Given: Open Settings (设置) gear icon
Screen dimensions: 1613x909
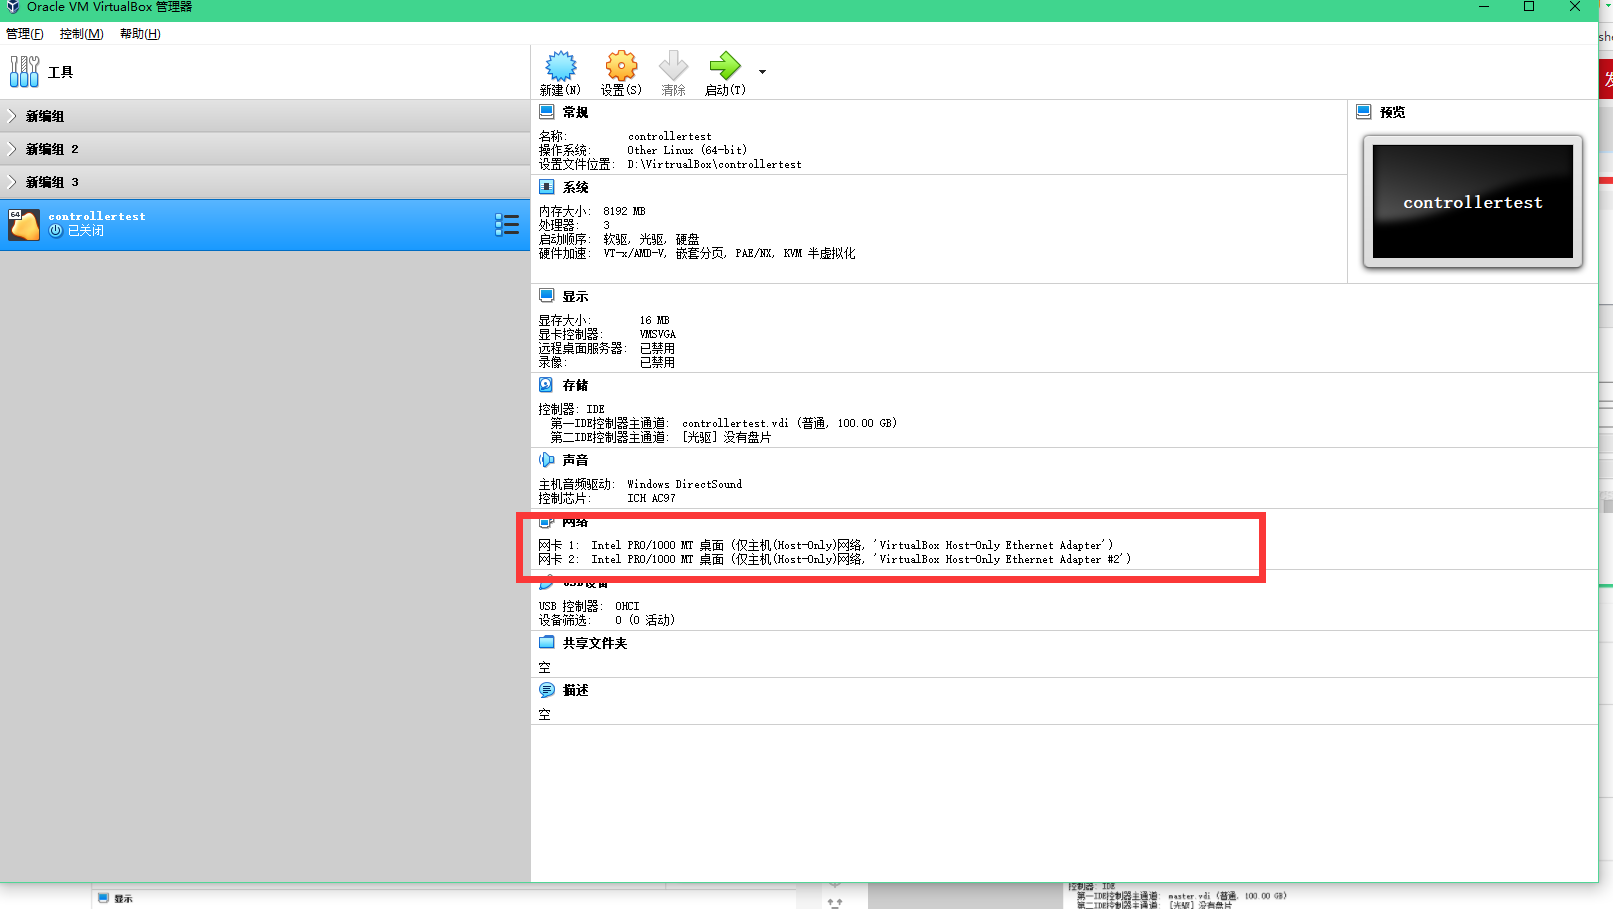Looking at the screenshot, I should point(621,66).
